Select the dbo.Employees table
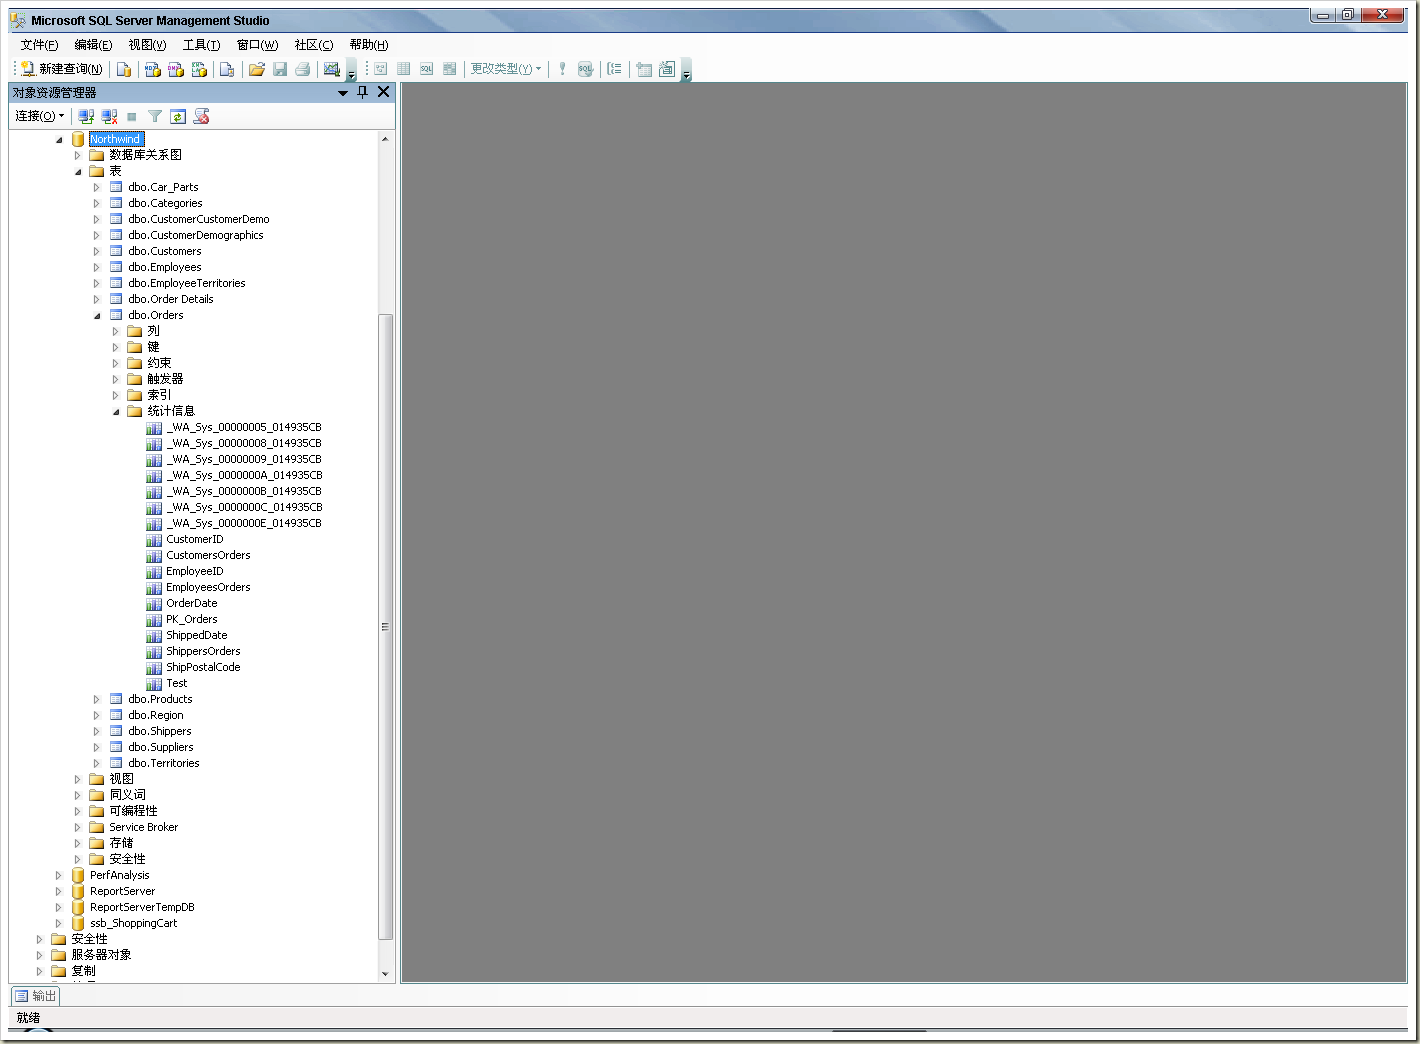The width and height of the screenshot is (1420, 1044). coord(165,267)
